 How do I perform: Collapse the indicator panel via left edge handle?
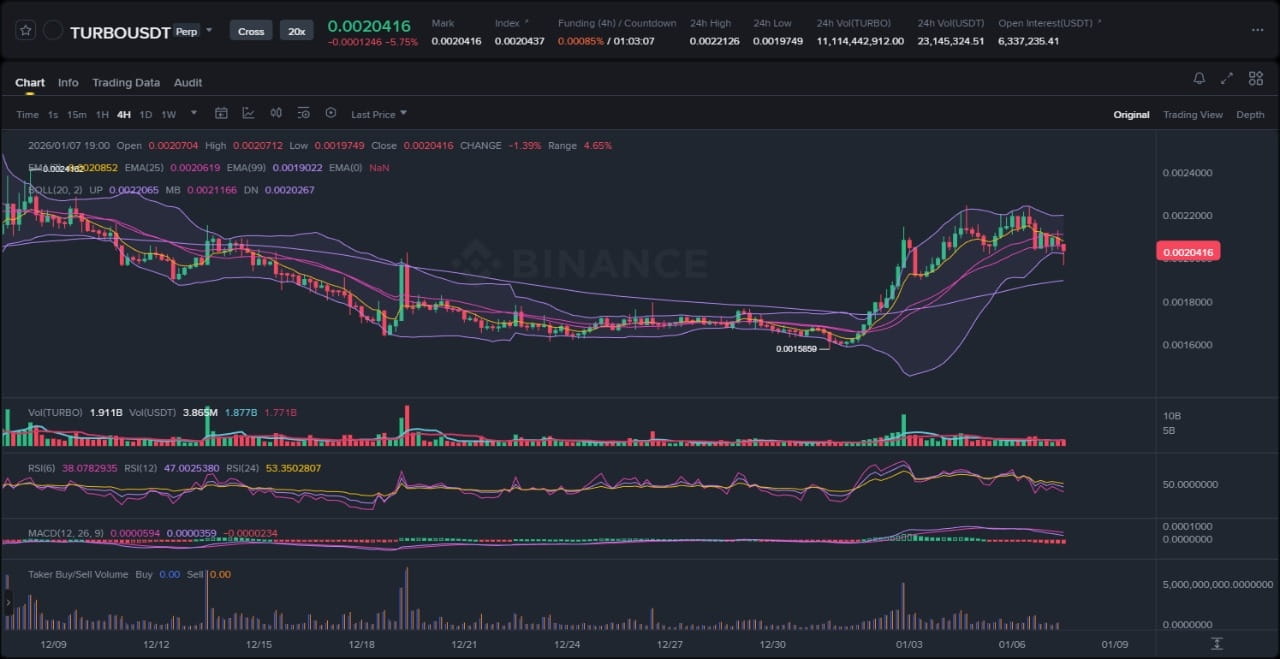pyautogui.click(x=9, y=603)
